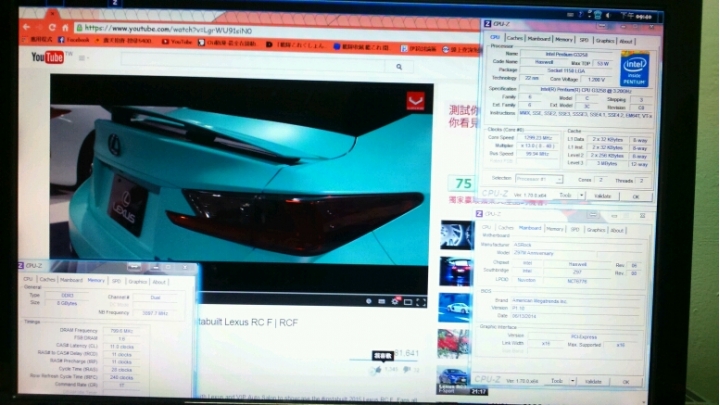Click OK in top CPU-Z window
The height and width of the screenshot is (405, 720).
point(636,197)
